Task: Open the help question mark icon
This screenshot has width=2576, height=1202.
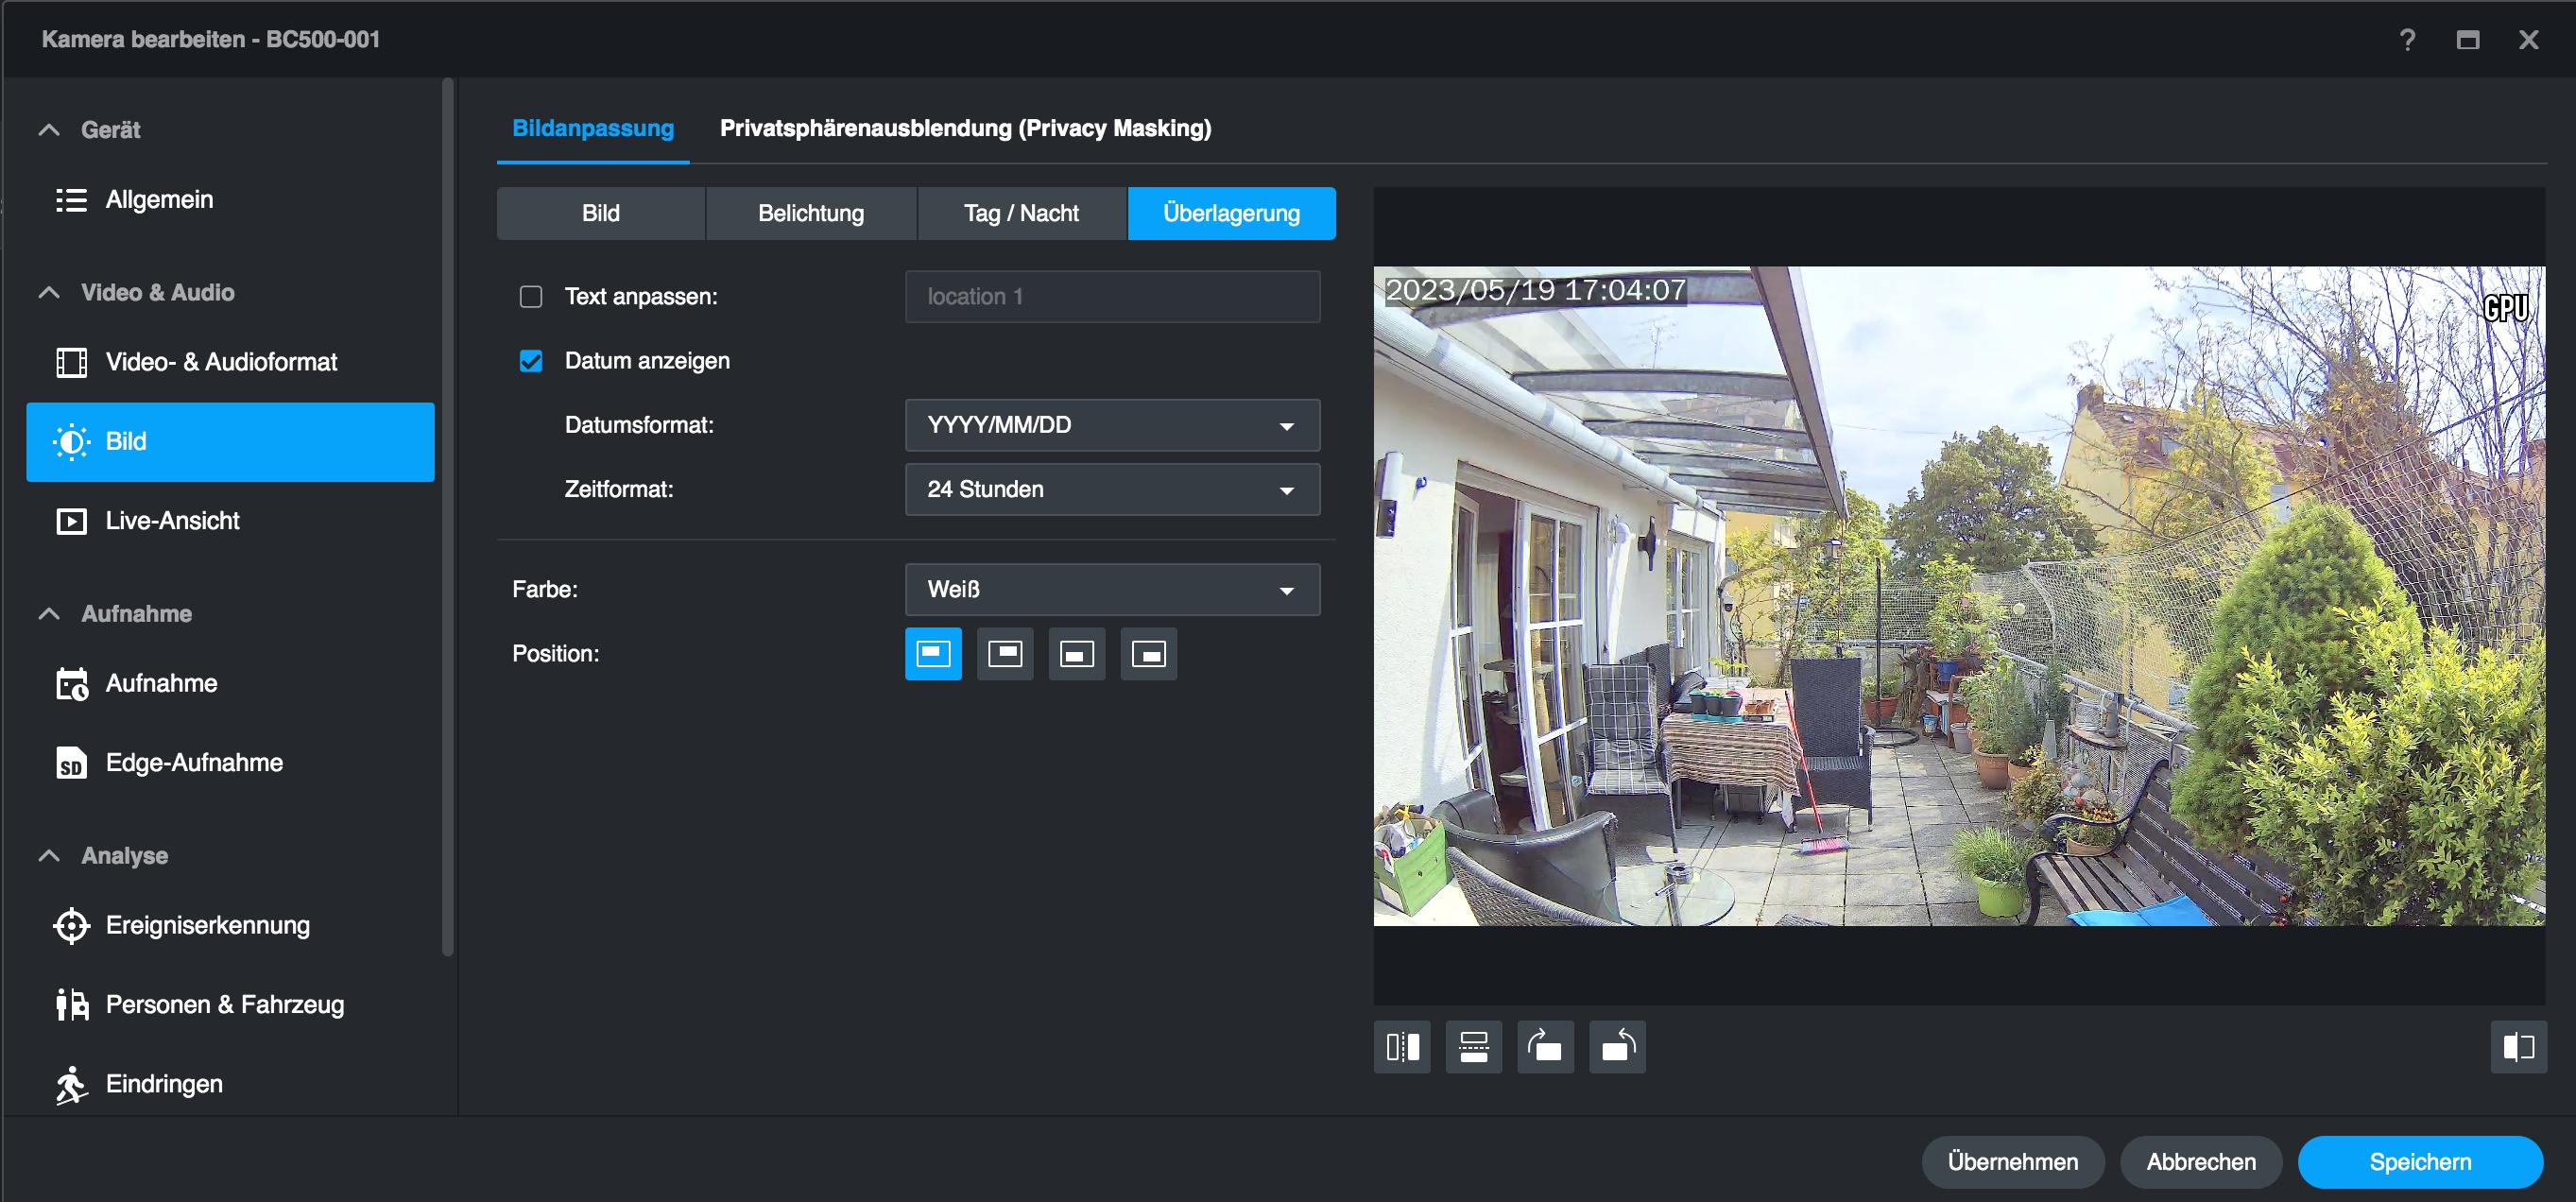Action: coord(2407,40)
